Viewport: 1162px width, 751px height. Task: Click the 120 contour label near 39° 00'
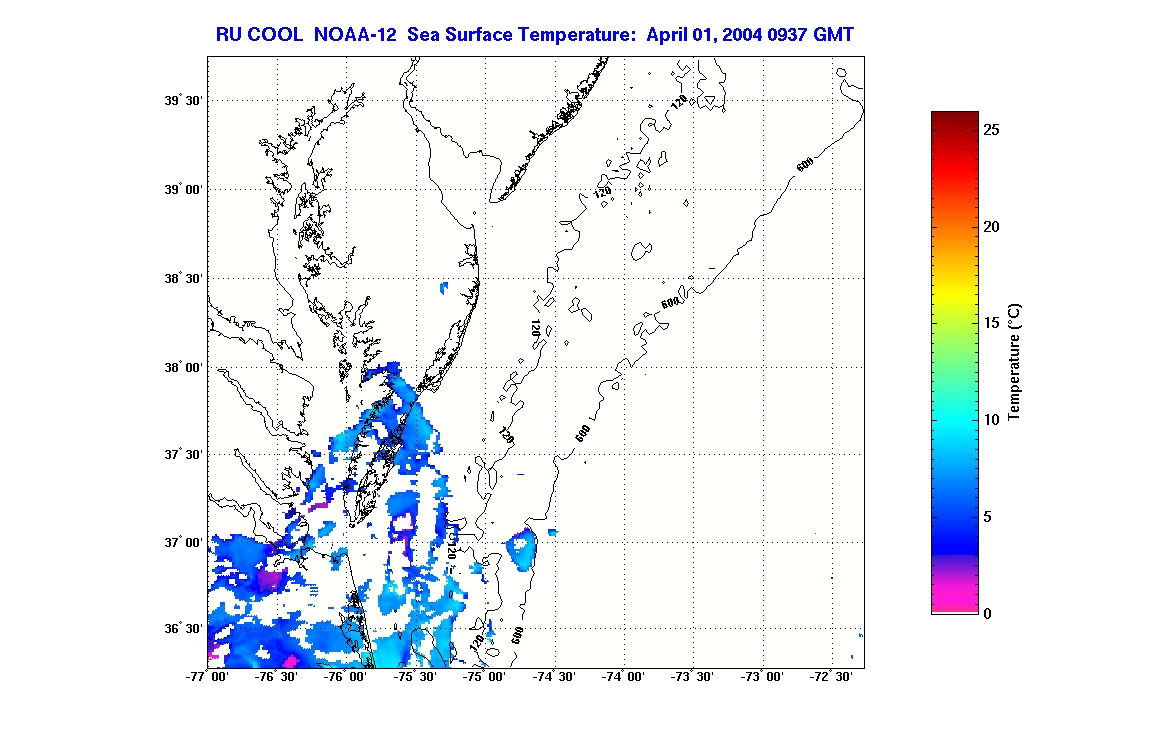[602, 192]
